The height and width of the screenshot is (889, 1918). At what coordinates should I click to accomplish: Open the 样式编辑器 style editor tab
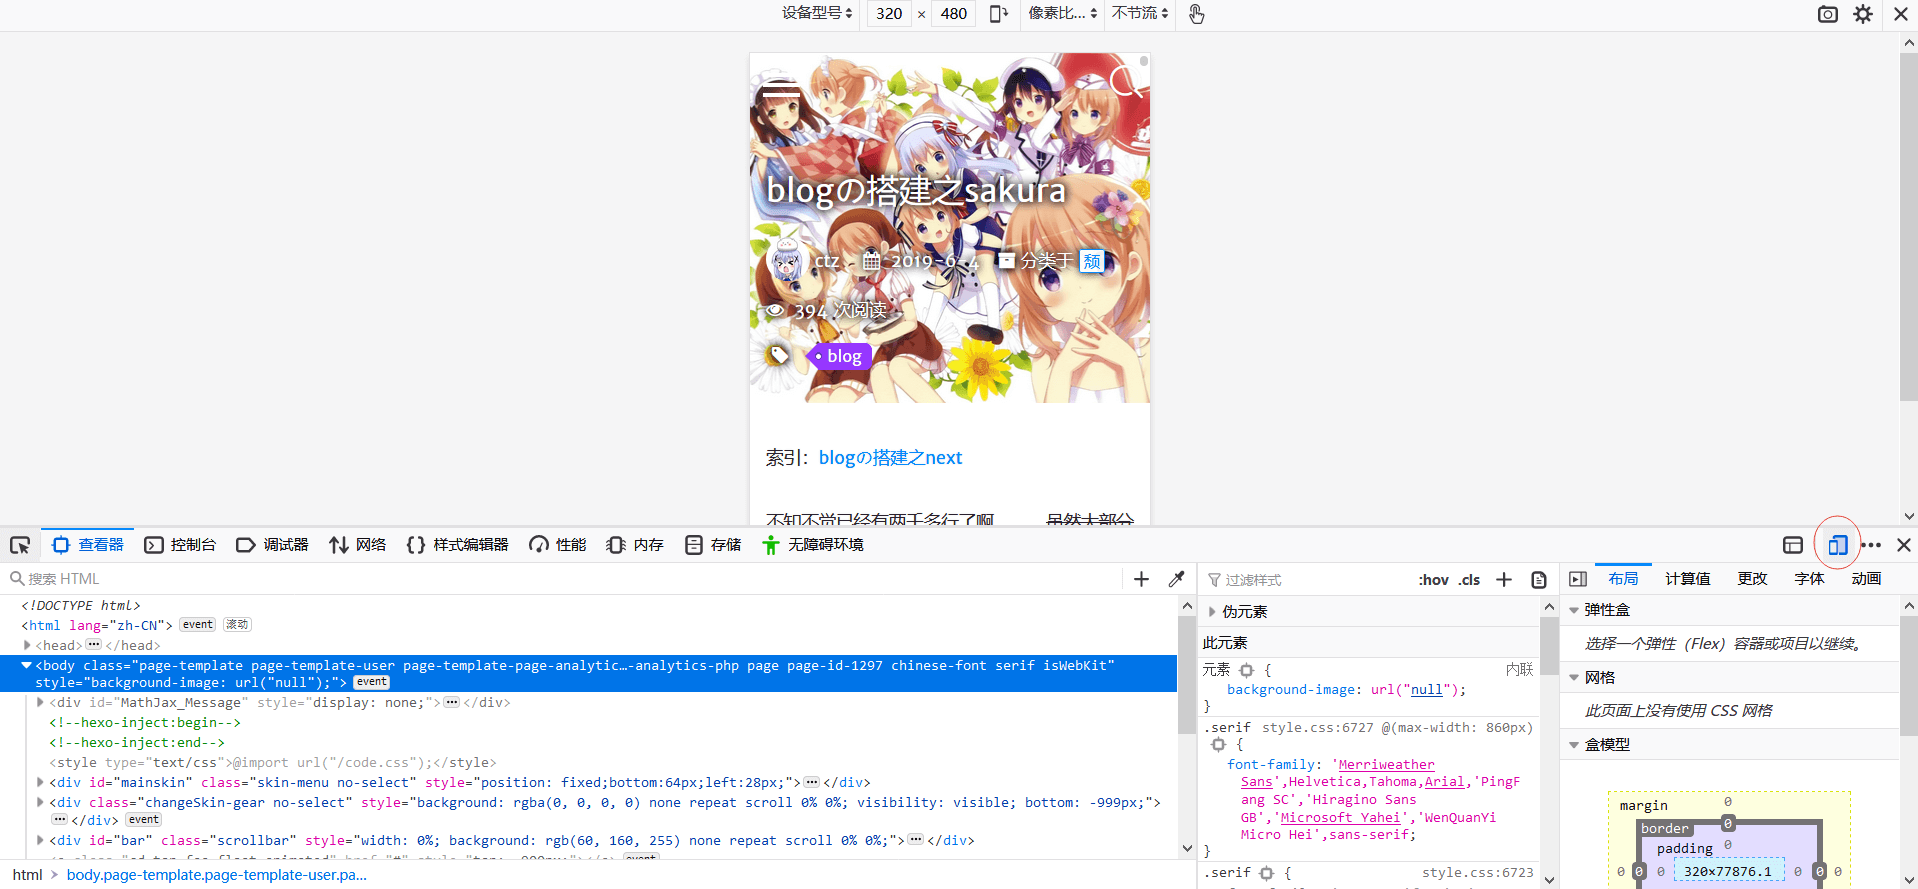point(457,545)
